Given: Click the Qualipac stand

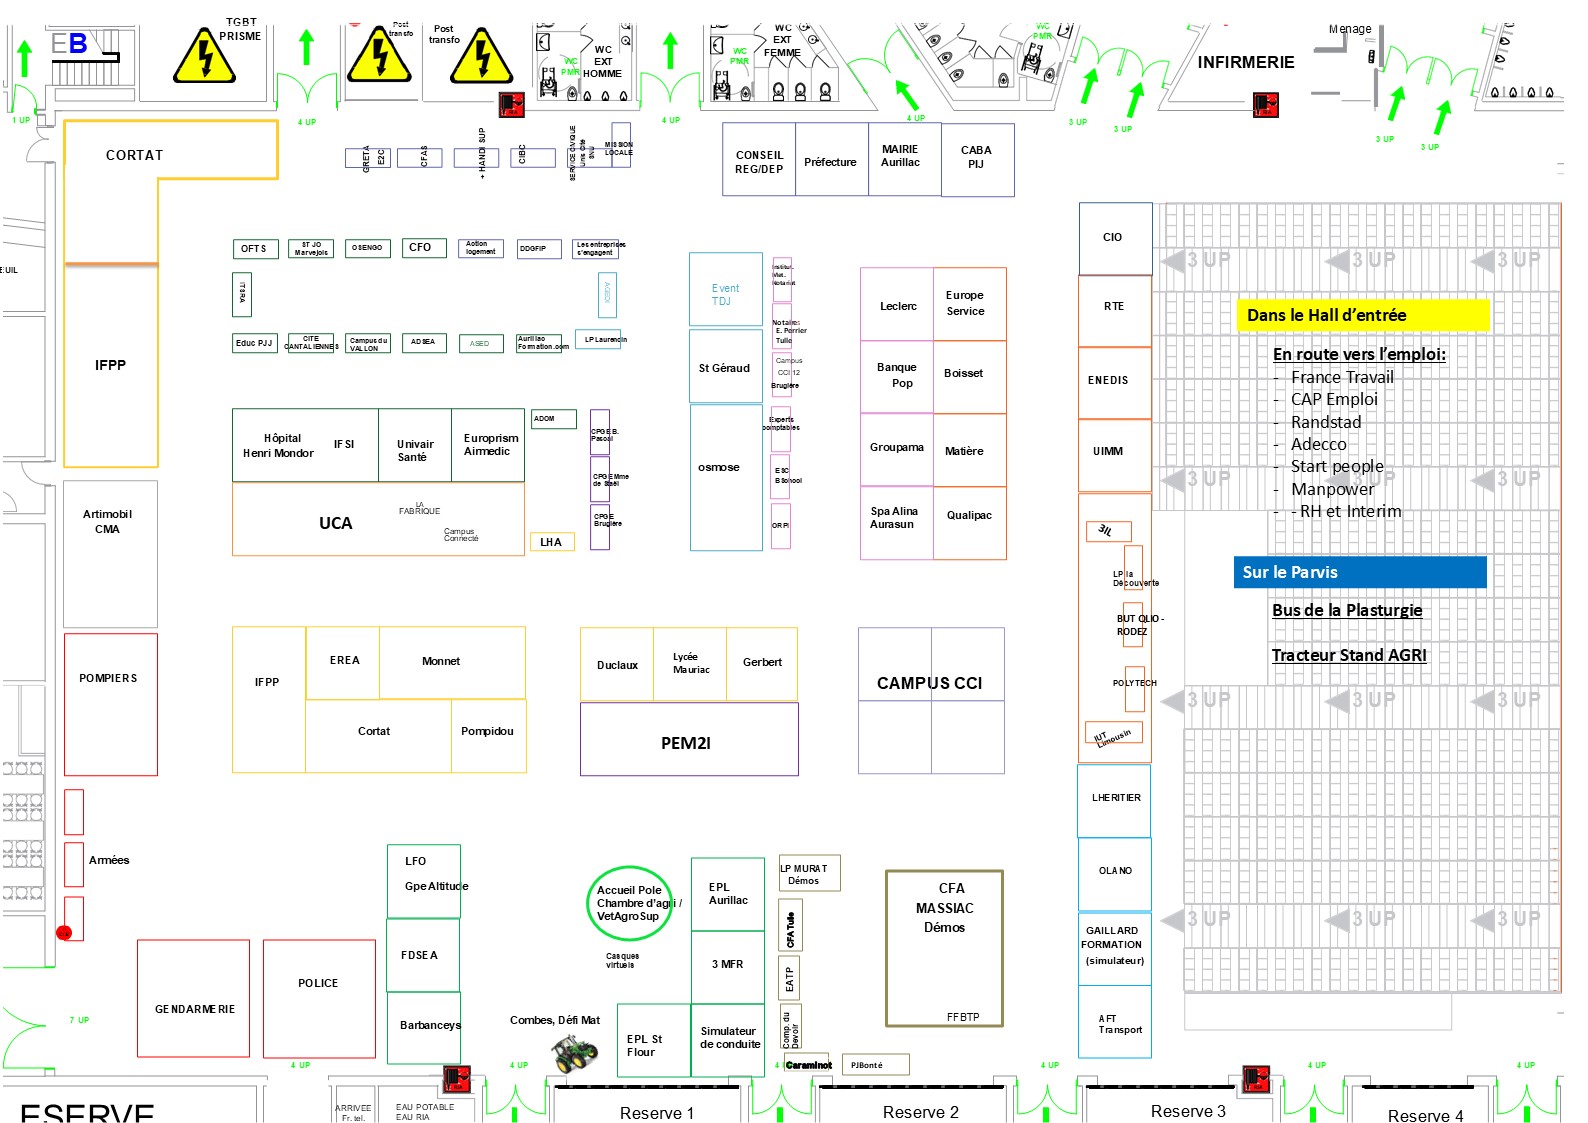Looking at the screenshot, I should [970, 522].
